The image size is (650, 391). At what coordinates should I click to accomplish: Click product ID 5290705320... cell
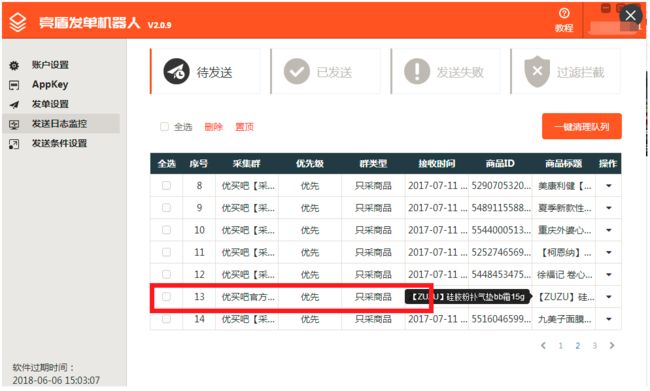point(501,185)
